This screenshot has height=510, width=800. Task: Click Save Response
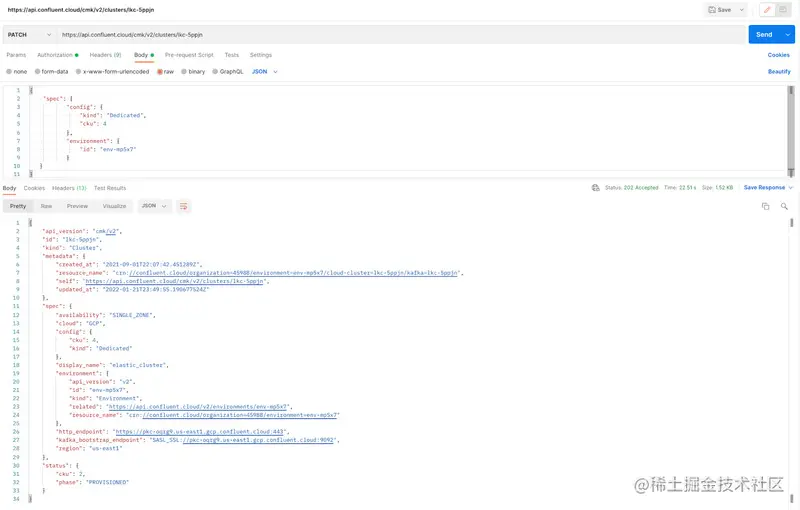[x=764, y=188]
